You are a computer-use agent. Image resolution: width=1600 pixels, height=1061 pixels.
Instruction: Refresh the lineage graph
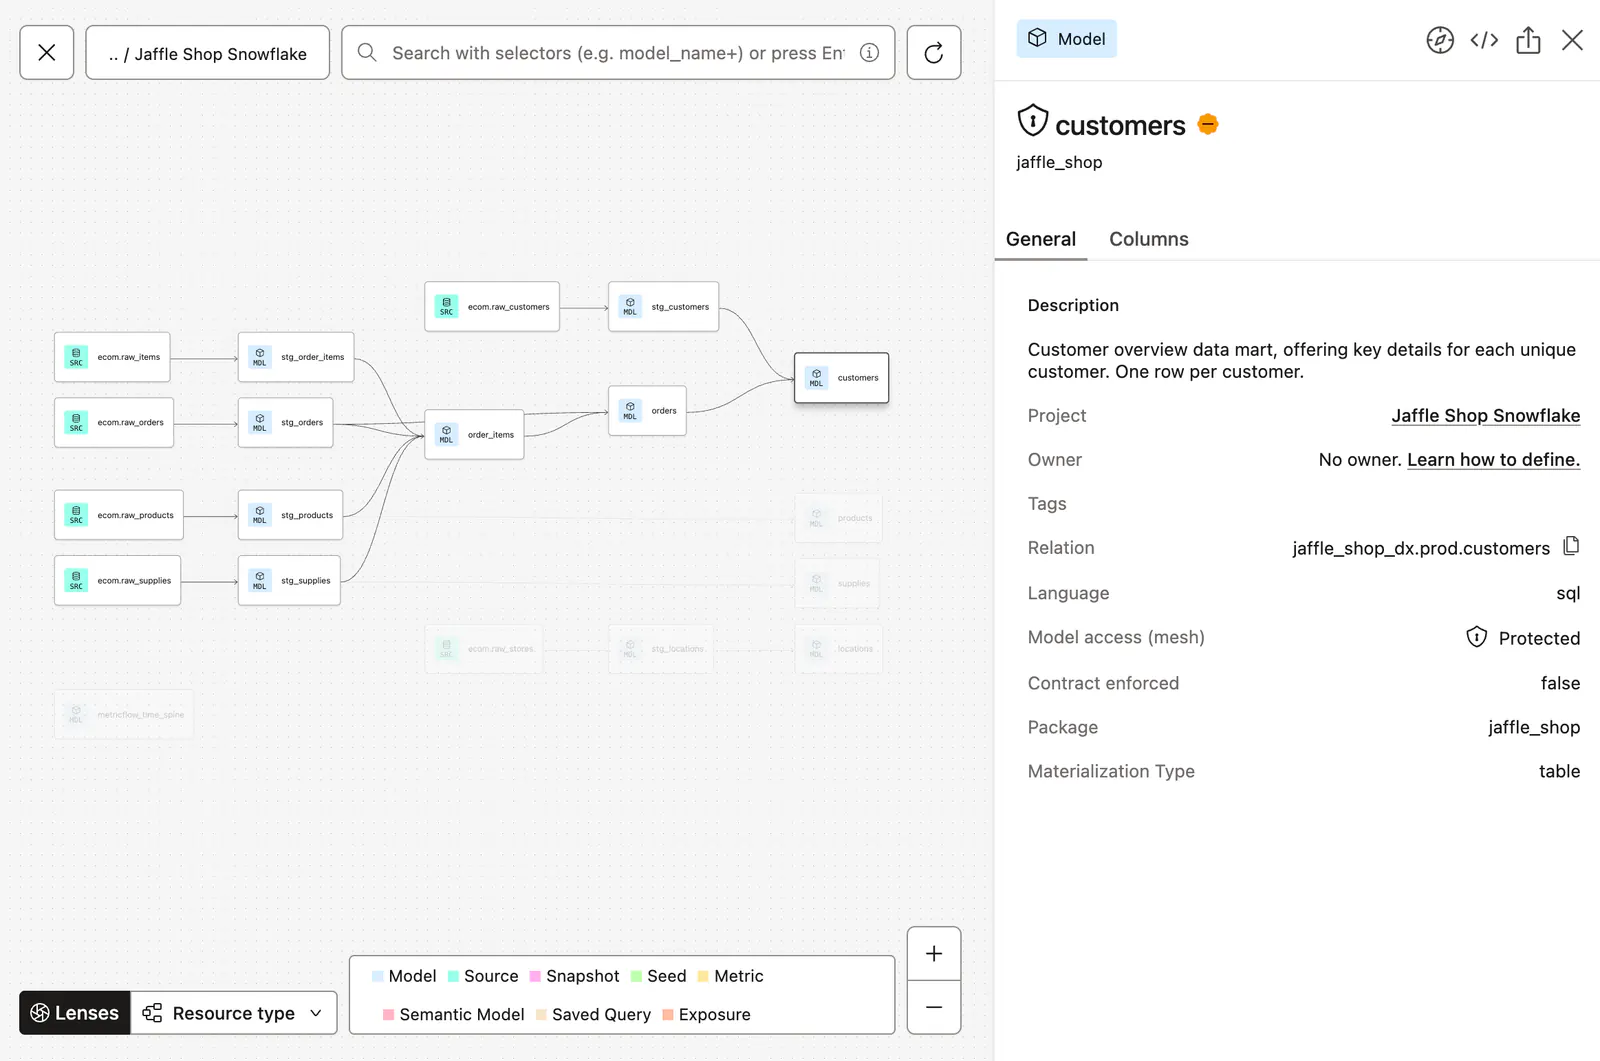click(x=933, y=53)
